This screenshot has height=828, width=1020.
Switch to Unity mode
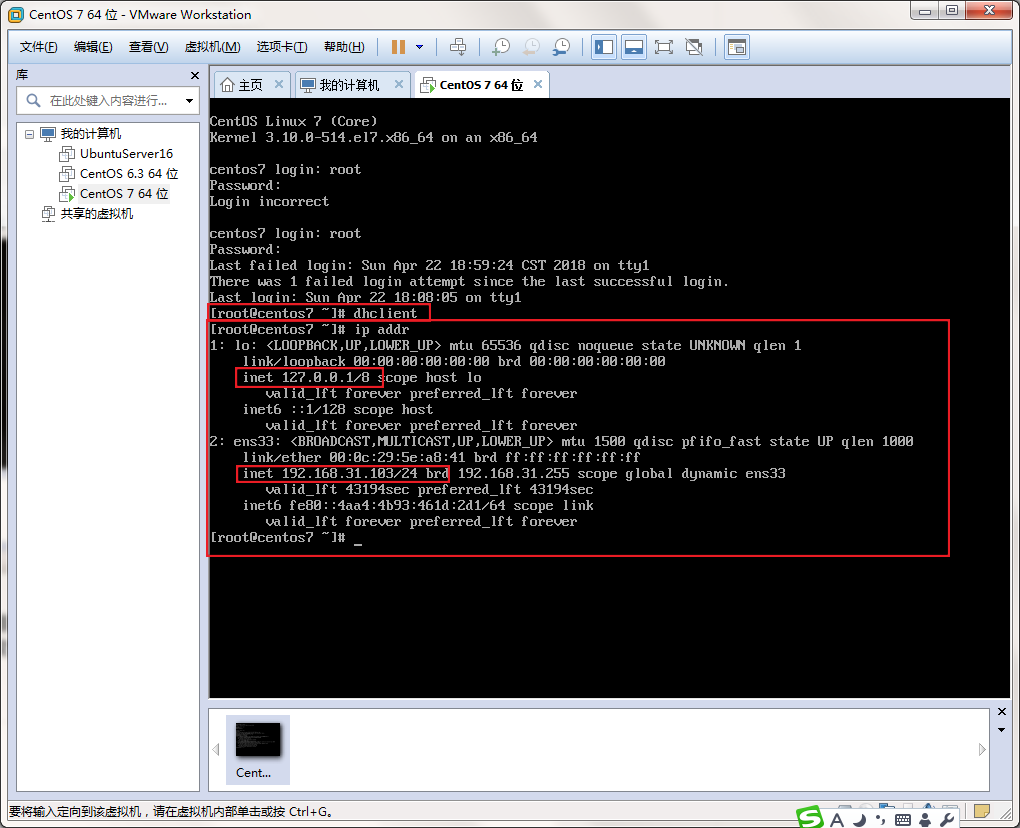point(694,47)
